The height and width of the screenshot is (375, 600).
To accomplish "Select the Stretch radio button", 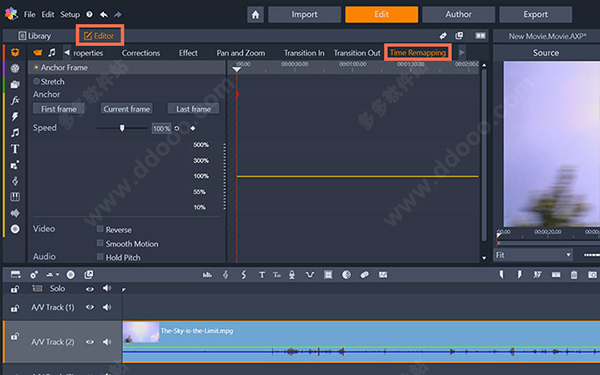I will [36, 81].
